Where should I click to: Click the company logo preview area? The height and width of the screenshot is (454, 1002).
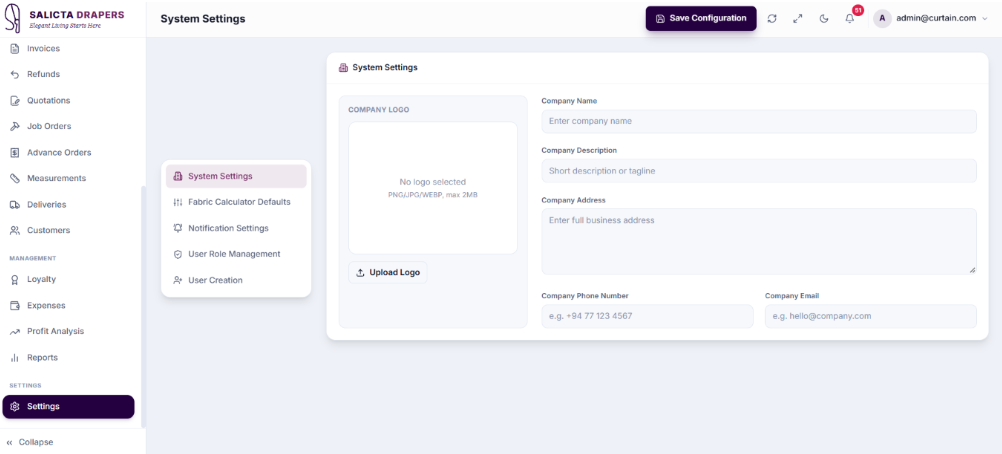(x=433, y=188)
